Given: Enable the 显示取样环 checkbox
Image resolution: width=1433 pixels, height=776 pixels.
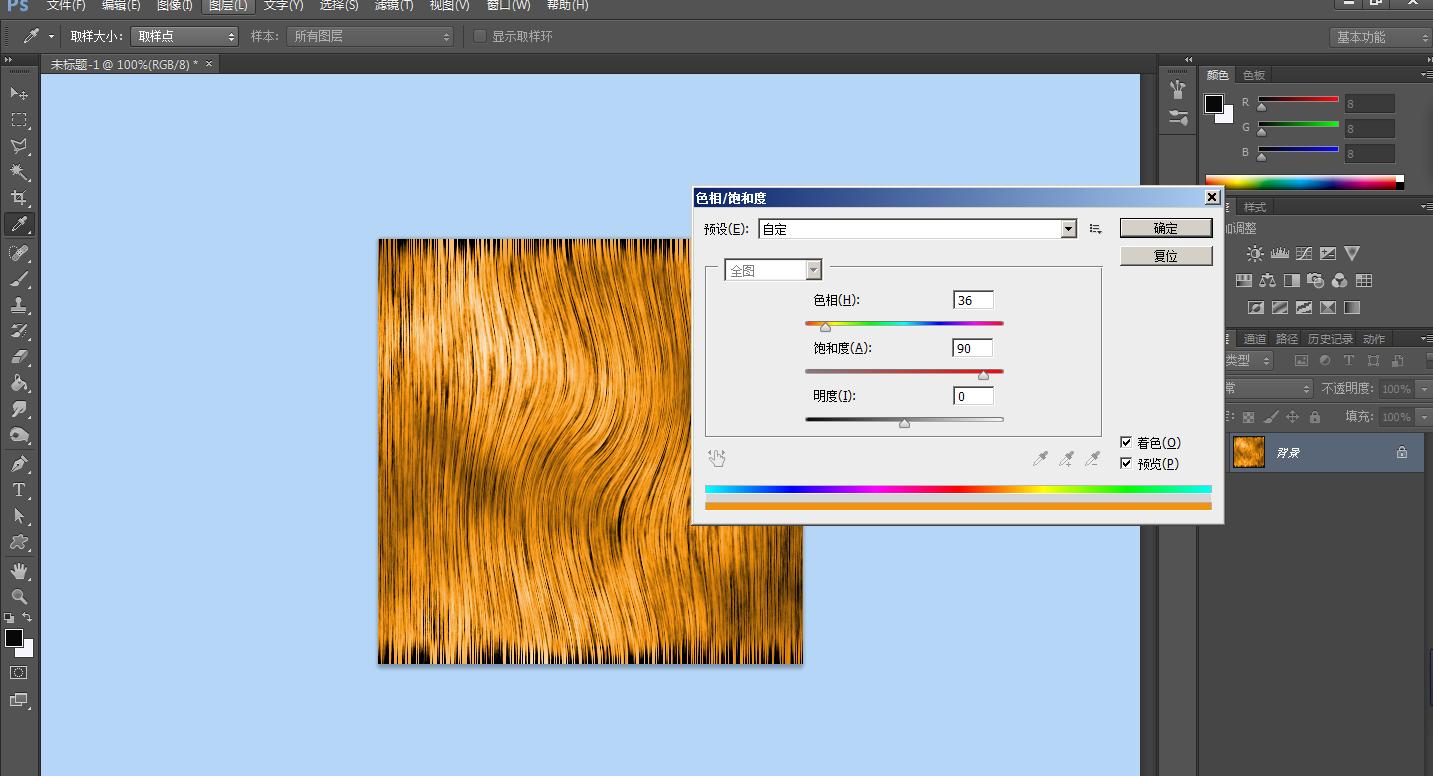Looking at the screenshot, I should coord(480,36).
